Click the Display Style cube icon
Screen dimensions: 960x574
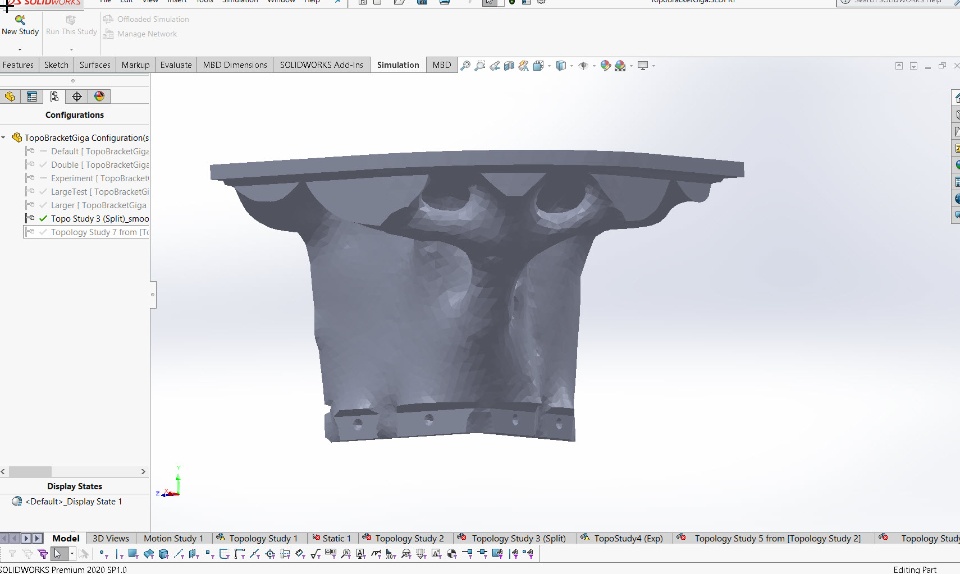(x=560, y=65)
